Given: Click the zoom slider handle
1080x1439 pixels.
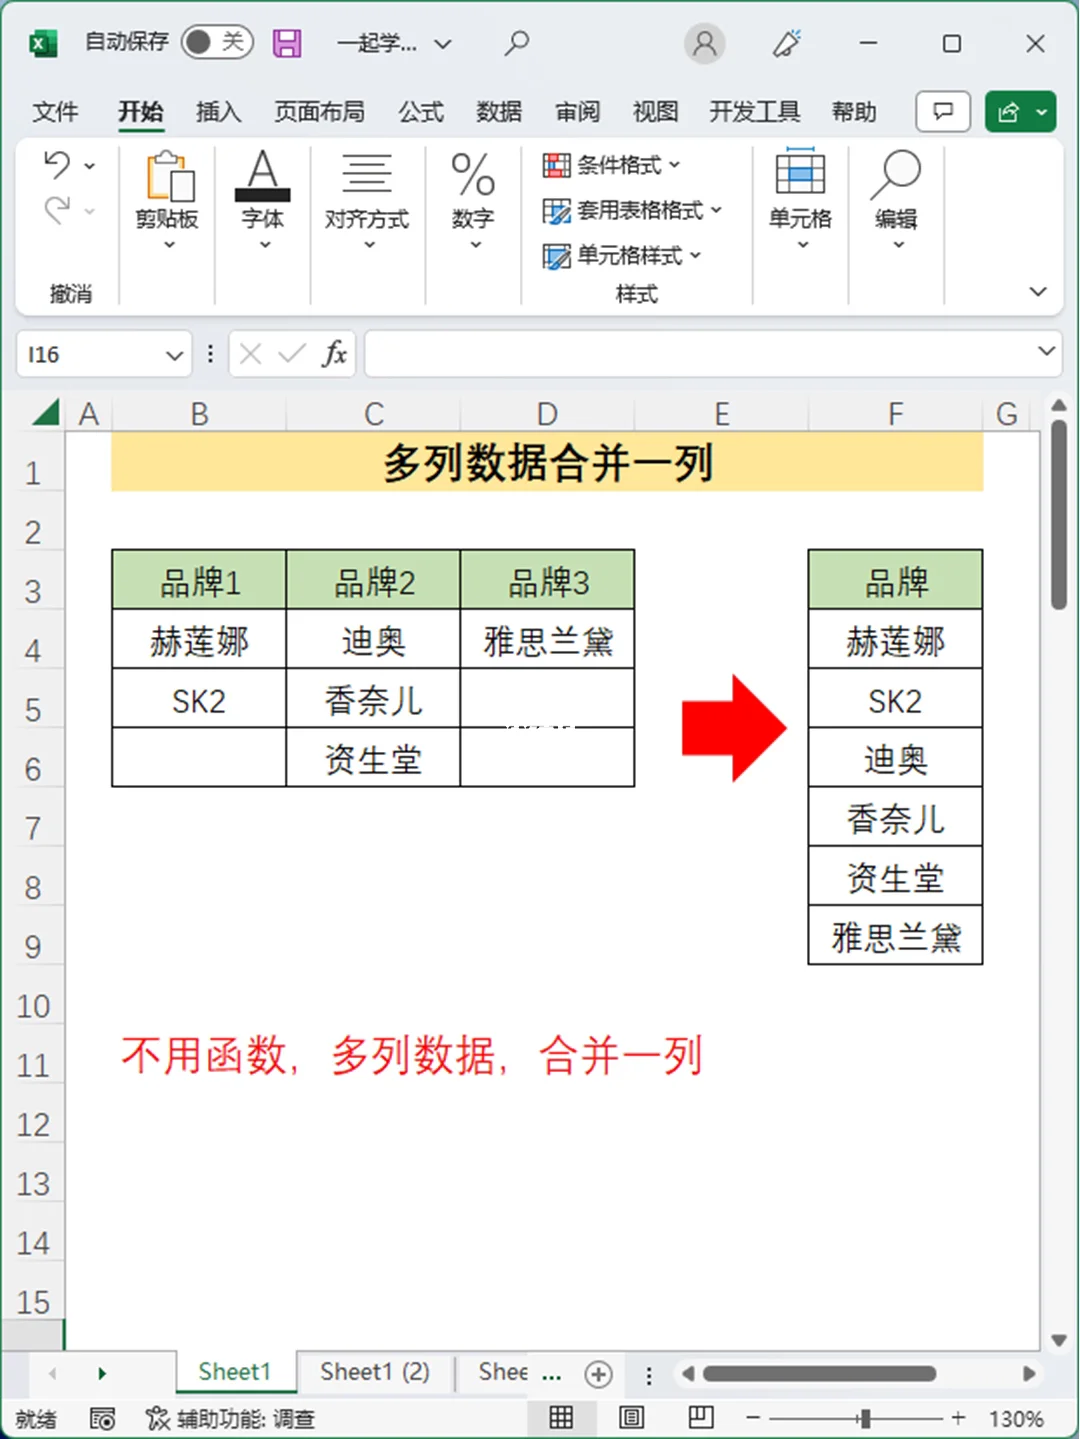Looking at the screenshot, I should (865, 1418).
